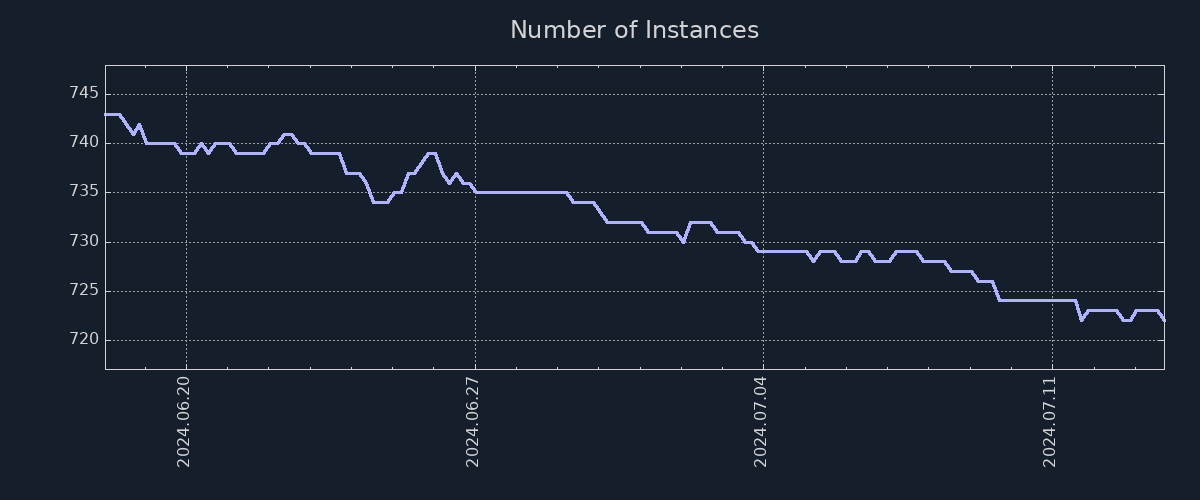Select the 2024.07.04 date label
The width and height of the screenshot is (1200, 500).
coord(762,422)
